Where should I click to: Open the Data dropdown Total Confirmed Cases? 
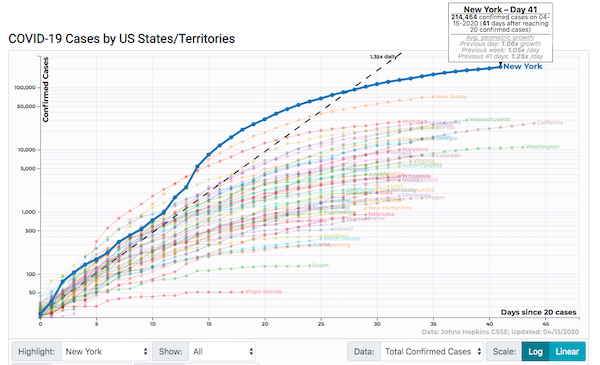point(432,351)
